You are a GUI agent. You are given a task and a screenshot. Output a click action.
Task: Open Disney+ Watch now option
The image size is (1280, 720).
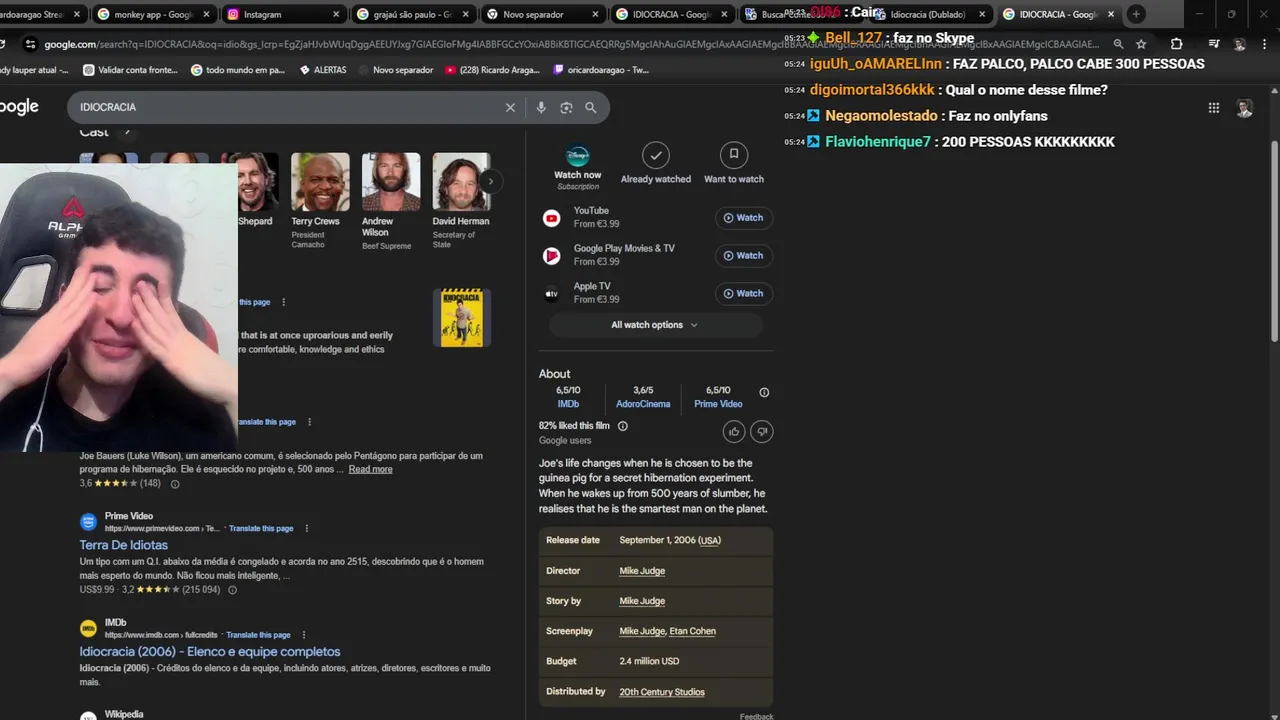click(578, 167)
